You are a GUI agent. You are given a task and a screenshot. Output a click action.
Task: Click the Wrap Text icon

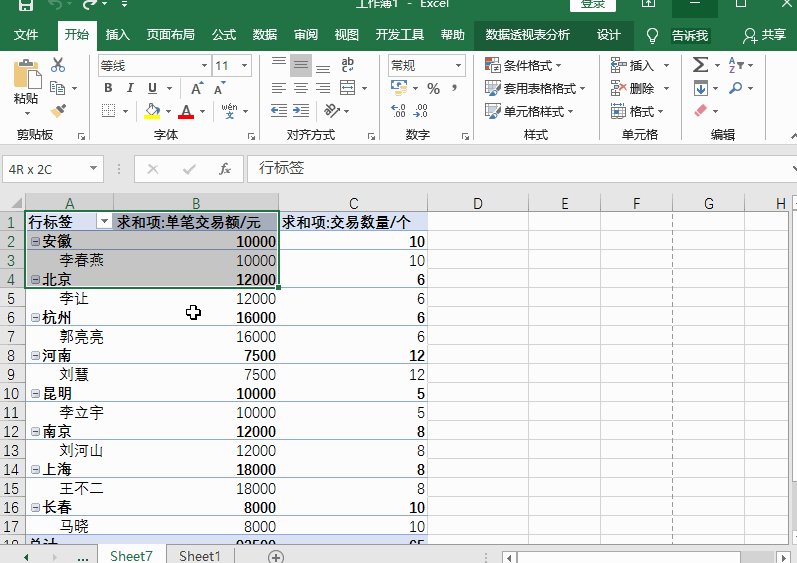click(x=348, y=65)
